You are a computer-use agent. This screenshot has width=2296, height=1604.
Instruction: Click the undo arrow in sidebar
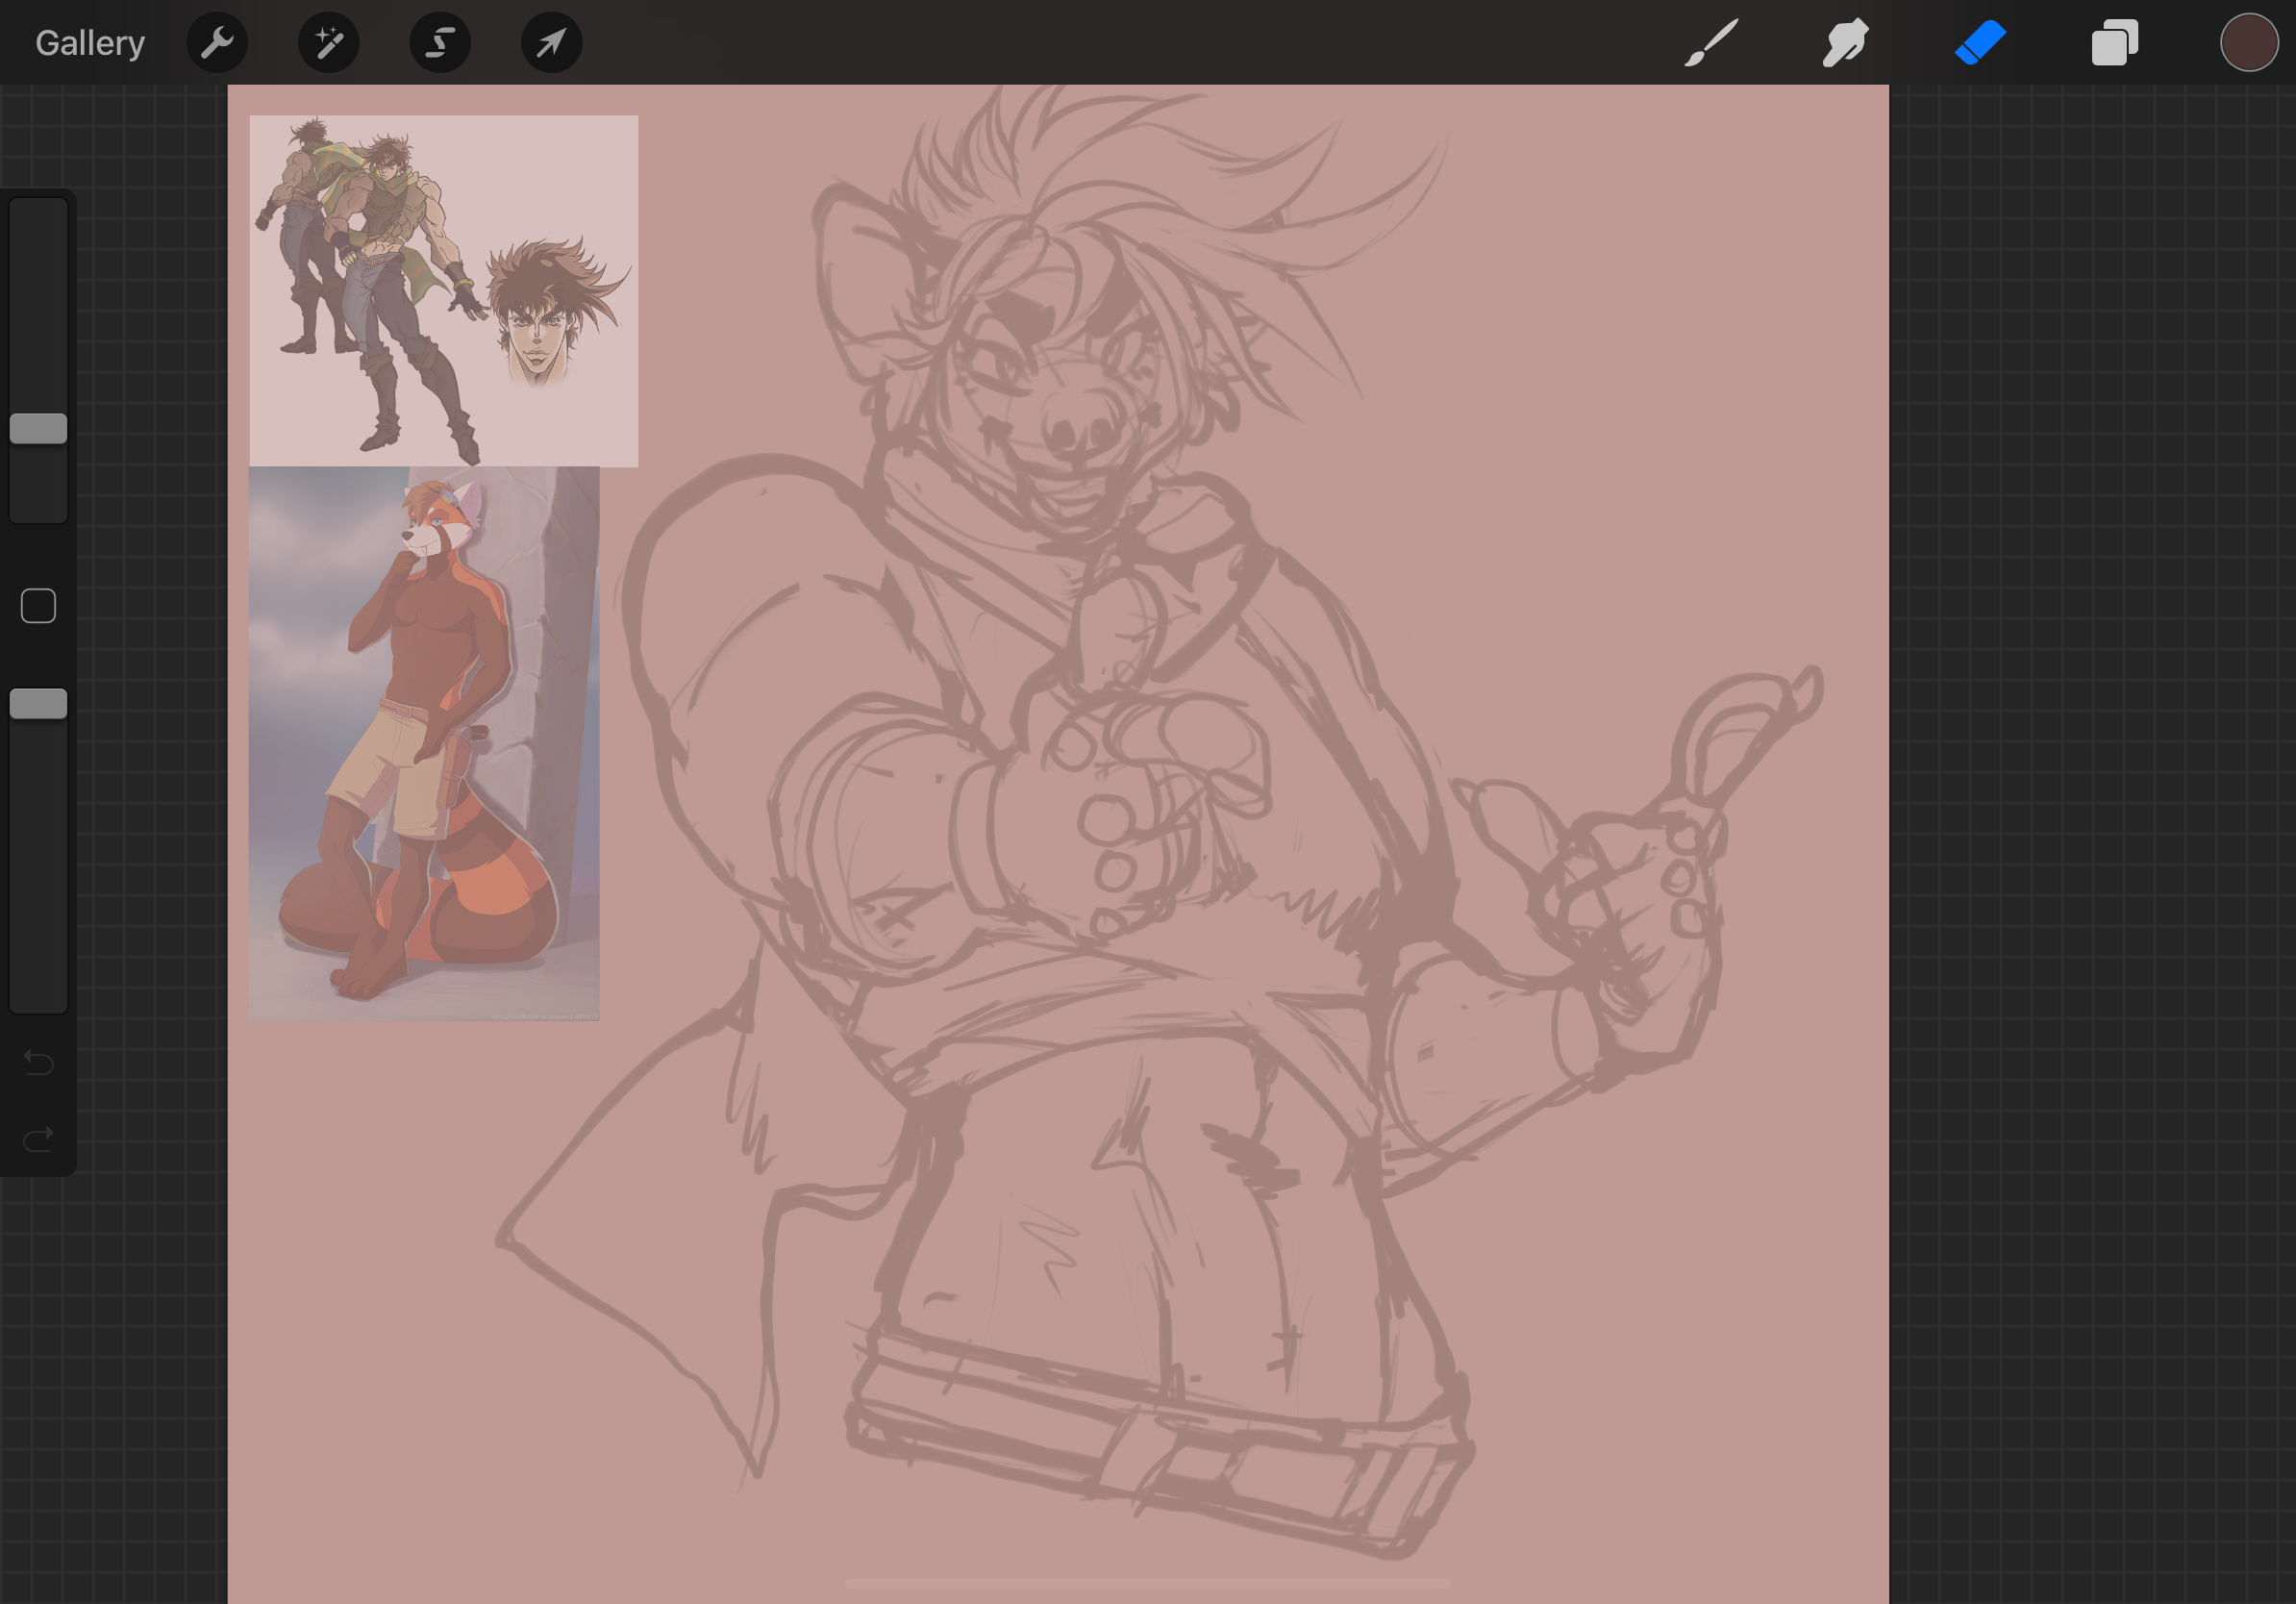tap(38, 1061)
